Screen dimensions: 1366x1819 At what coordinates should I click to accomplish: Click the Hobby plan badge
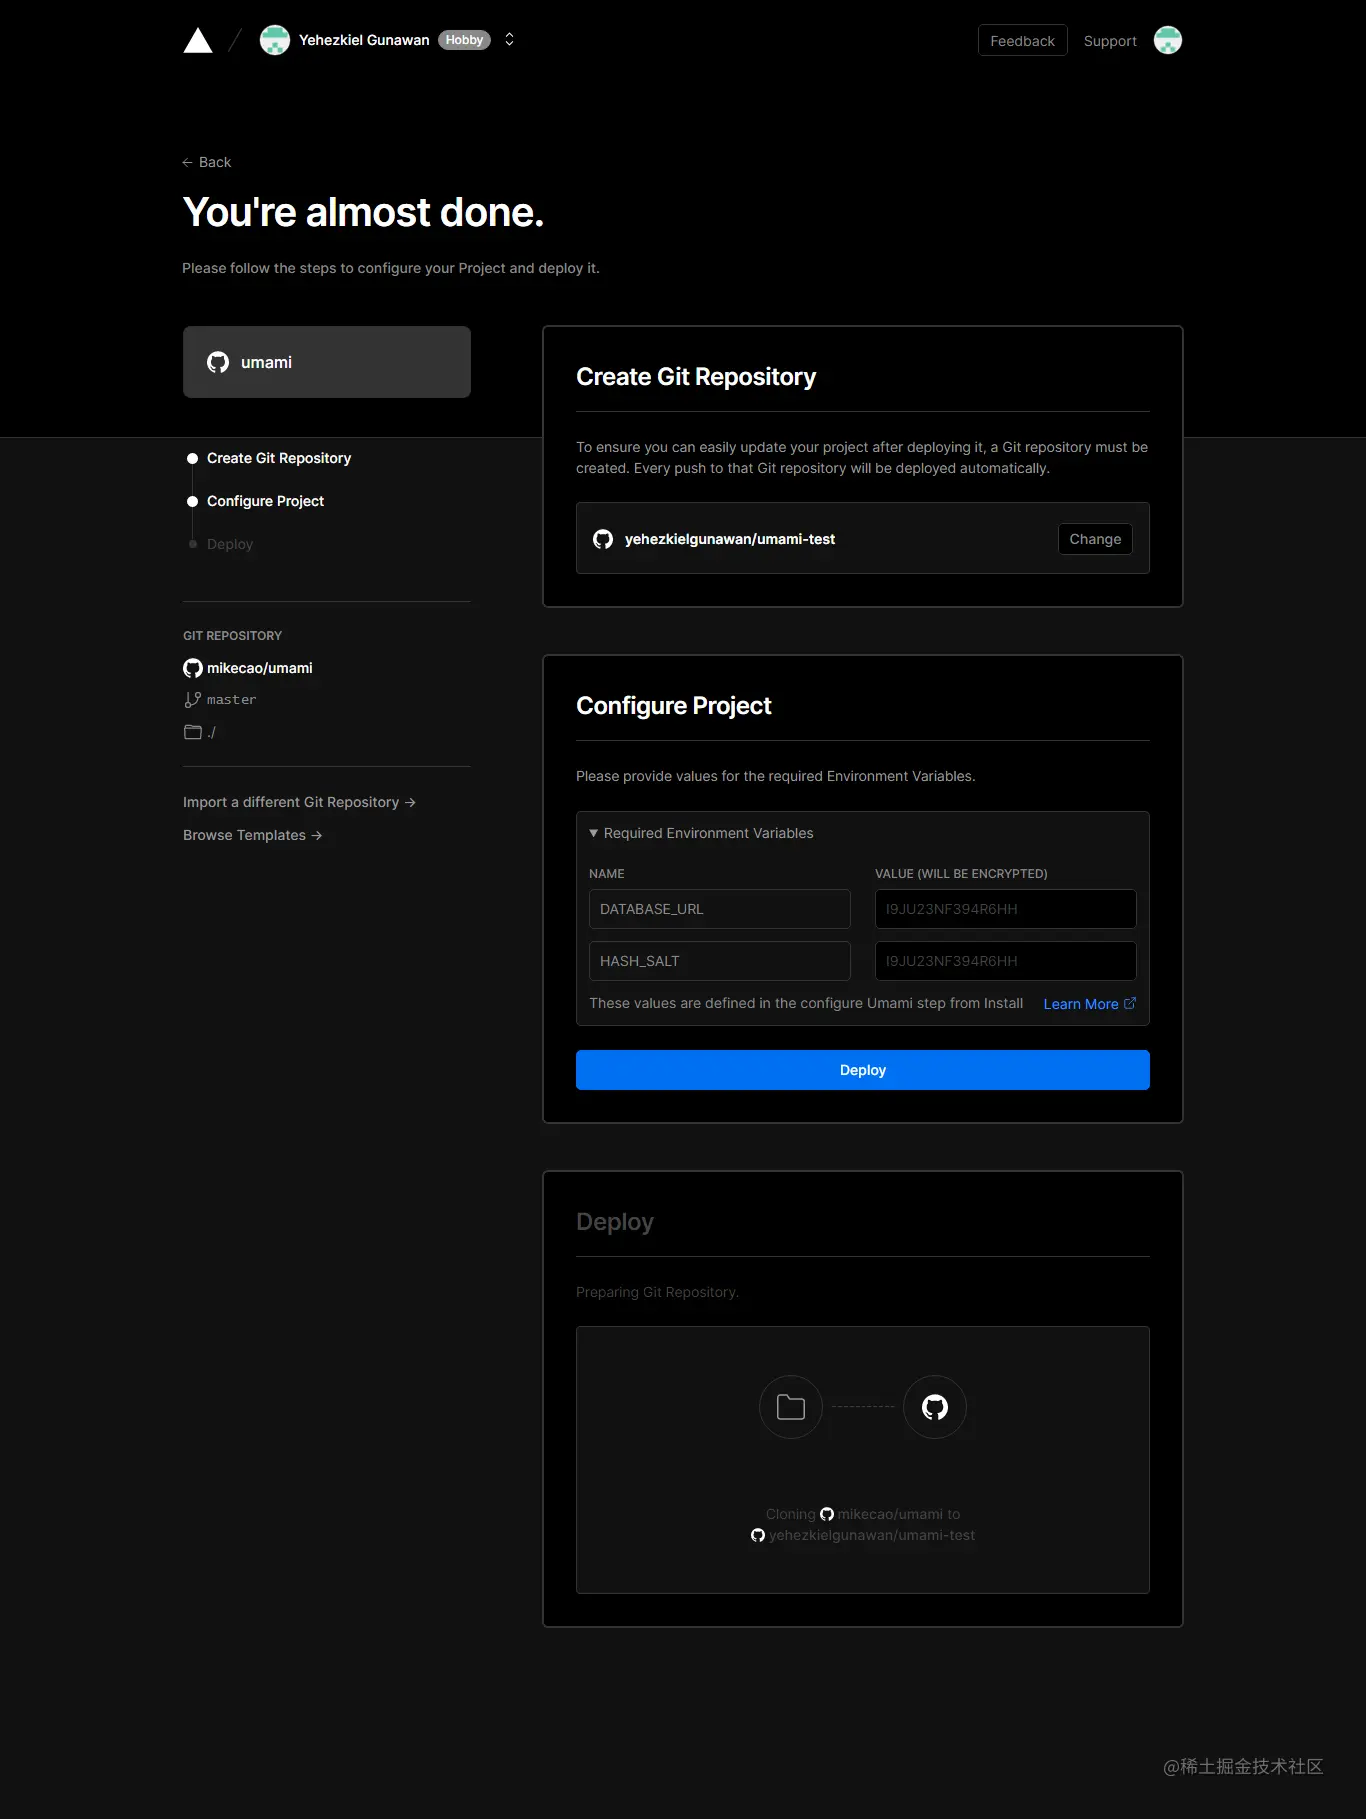pos(464,40)
